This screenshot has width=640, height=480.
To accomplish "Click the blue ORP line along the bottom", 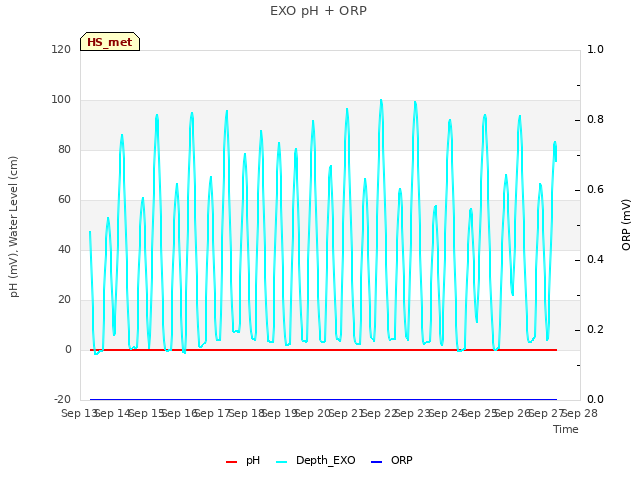I will click(x=323, y=399).
